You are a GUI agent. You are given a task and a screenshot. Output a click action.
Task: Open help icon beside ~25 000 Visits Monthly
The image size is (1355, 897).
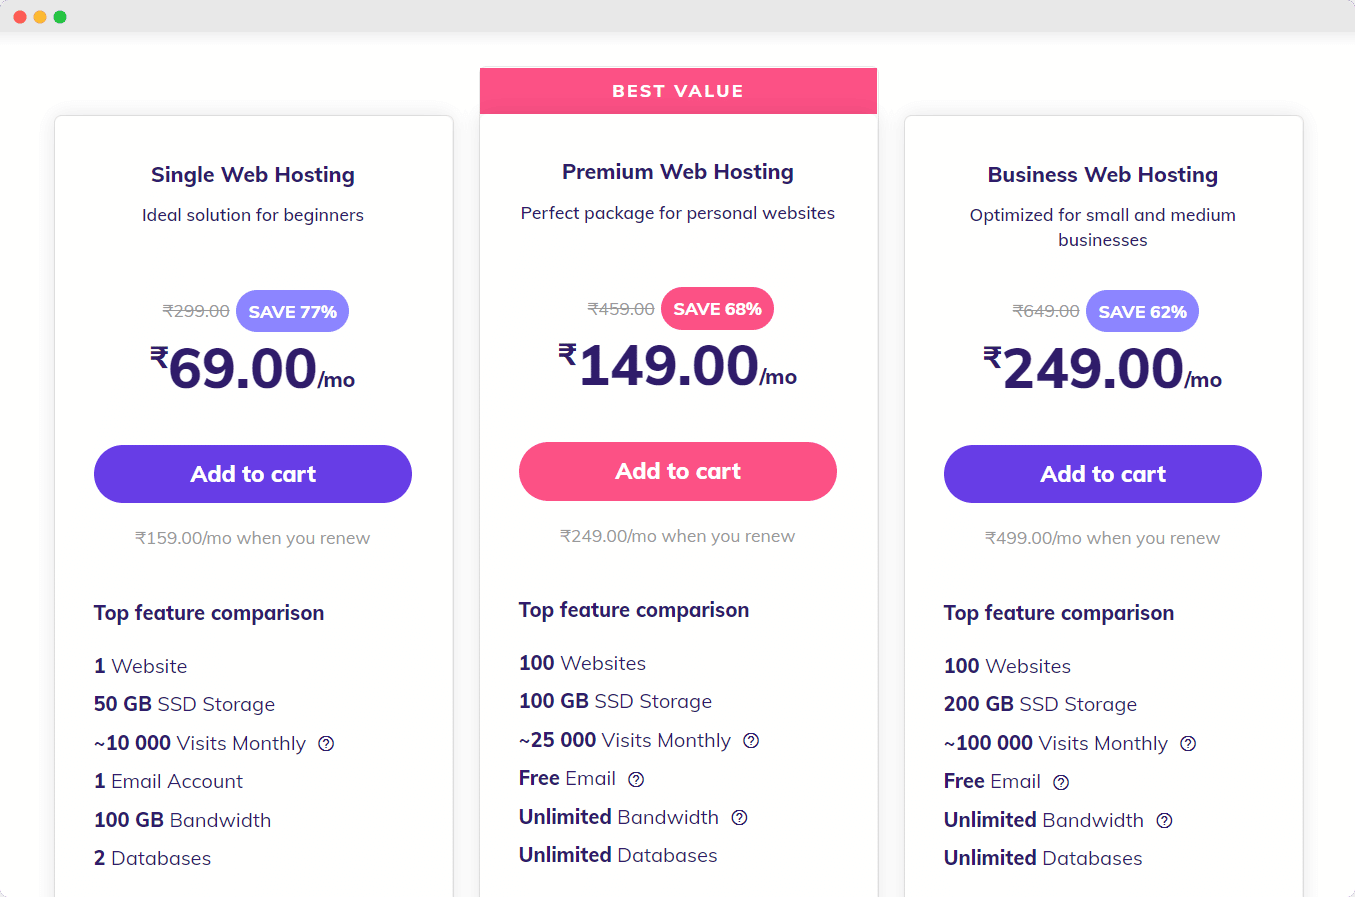[751, 741]
